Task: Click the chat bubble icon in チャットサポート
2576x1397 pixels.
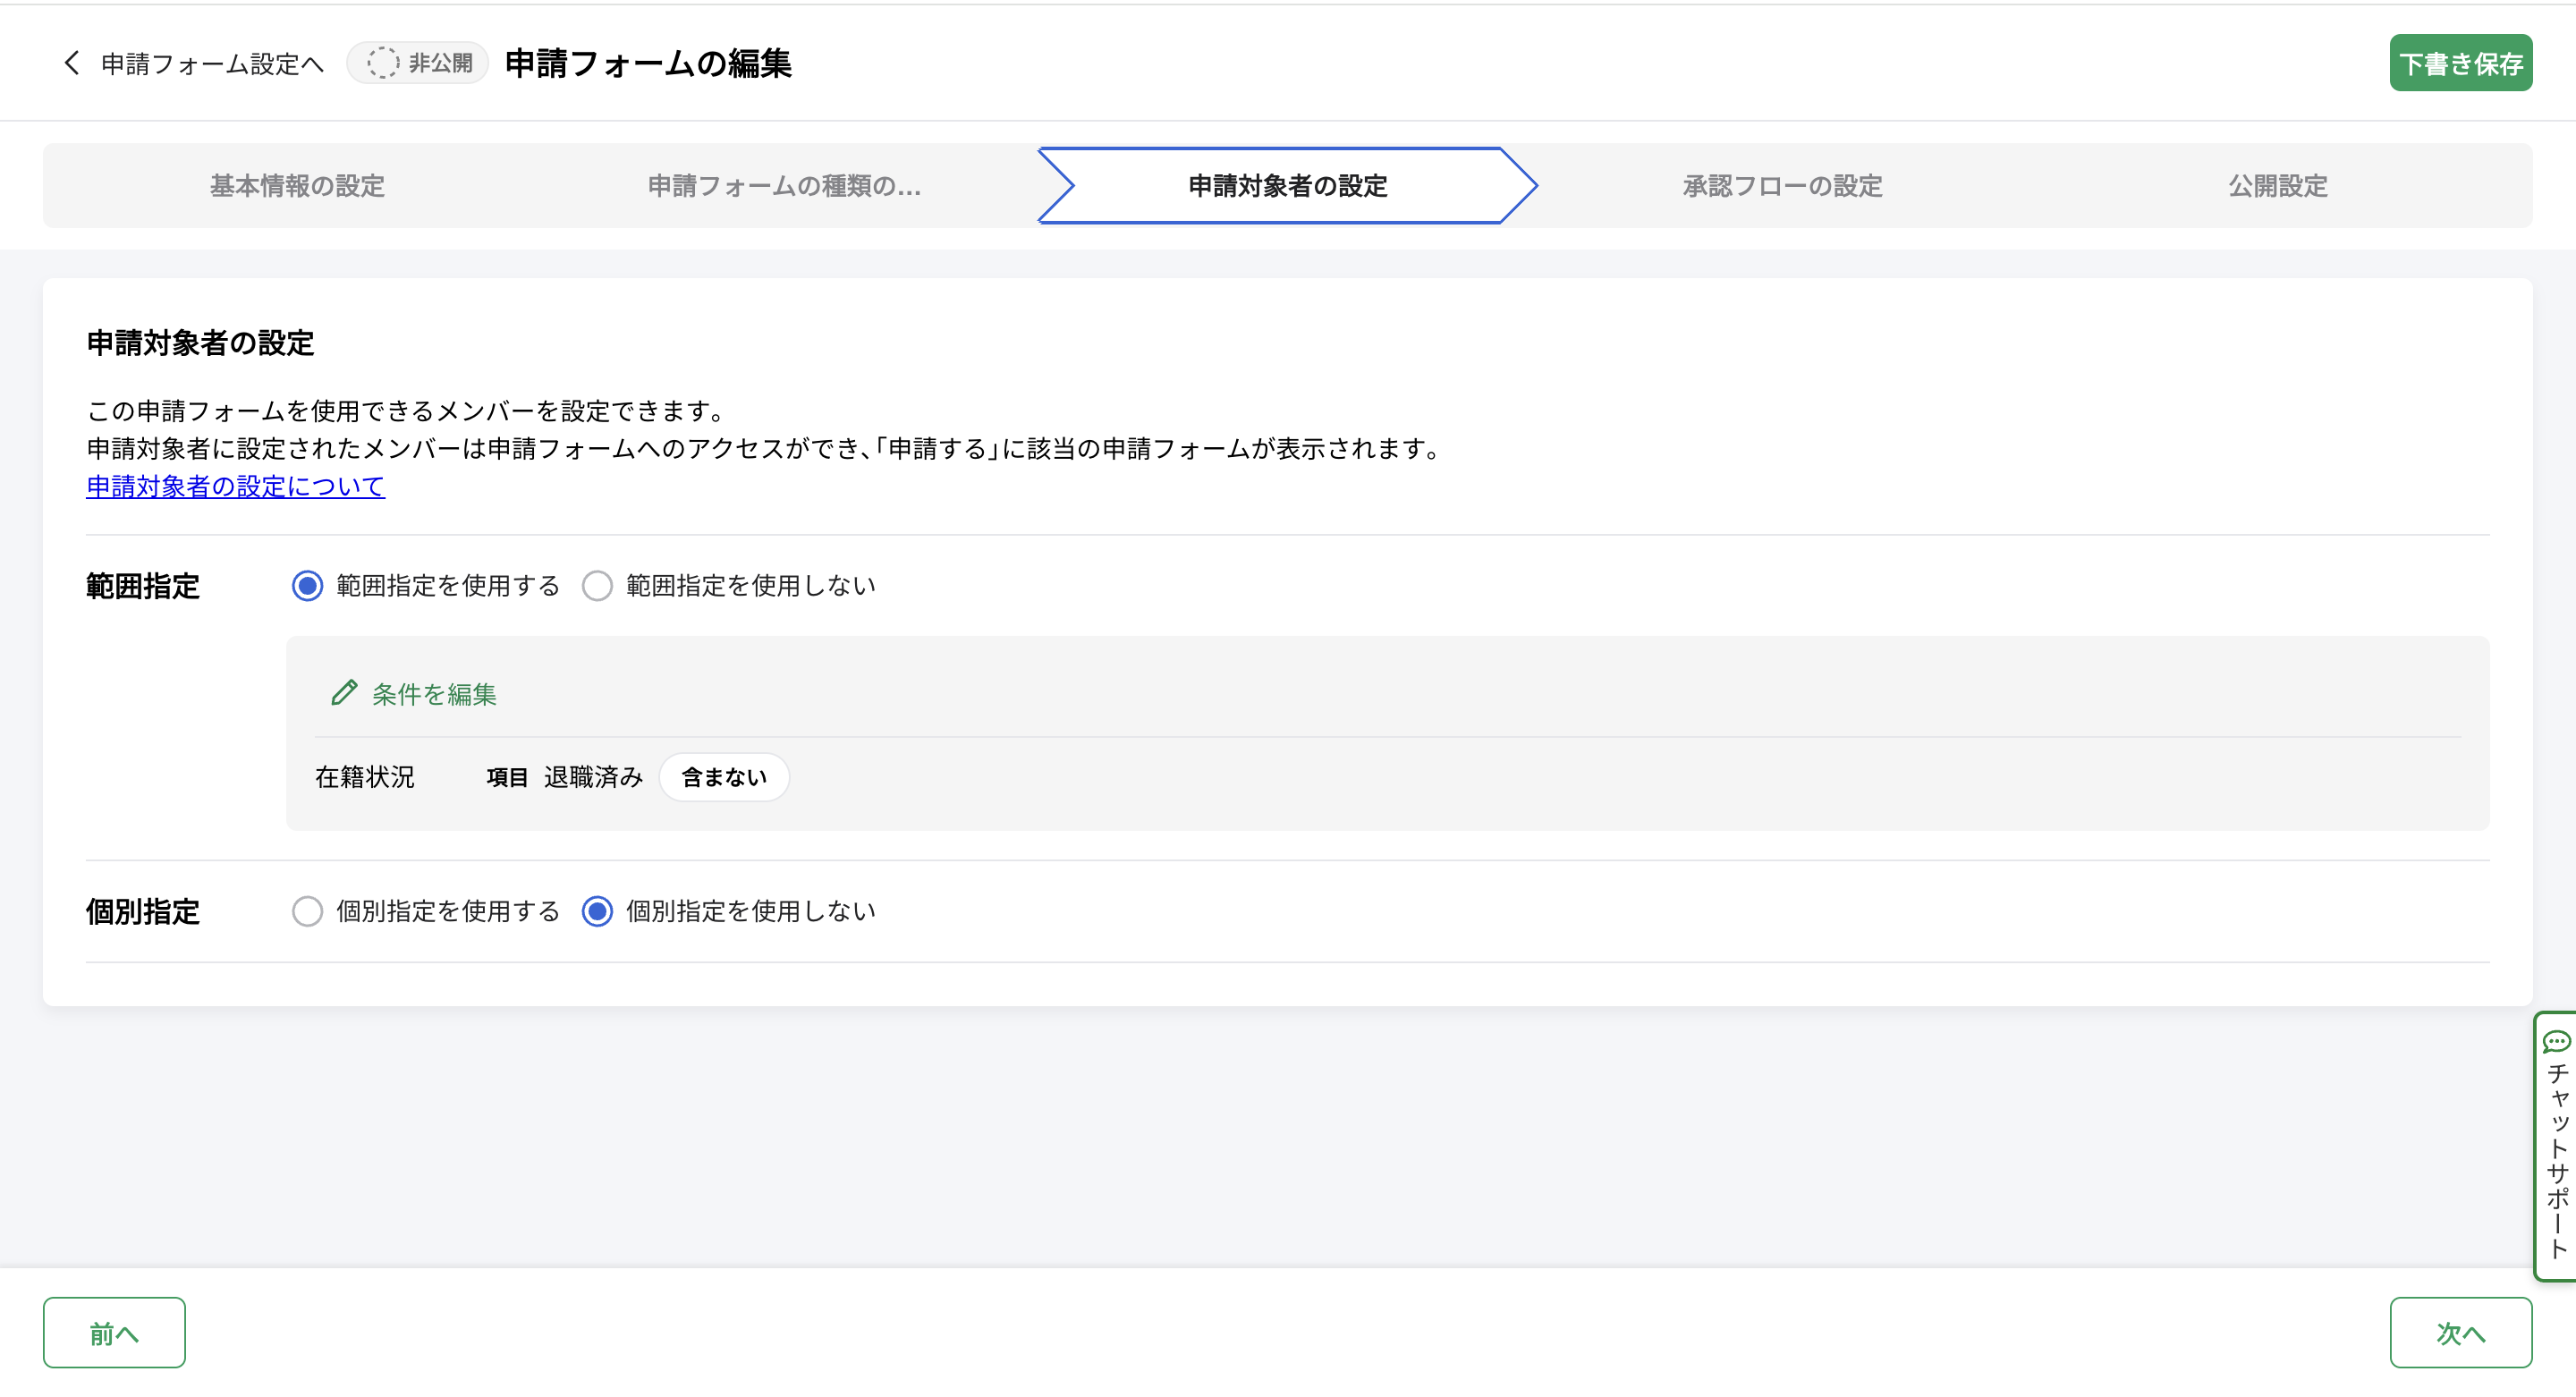Action: (2556, 1042)
